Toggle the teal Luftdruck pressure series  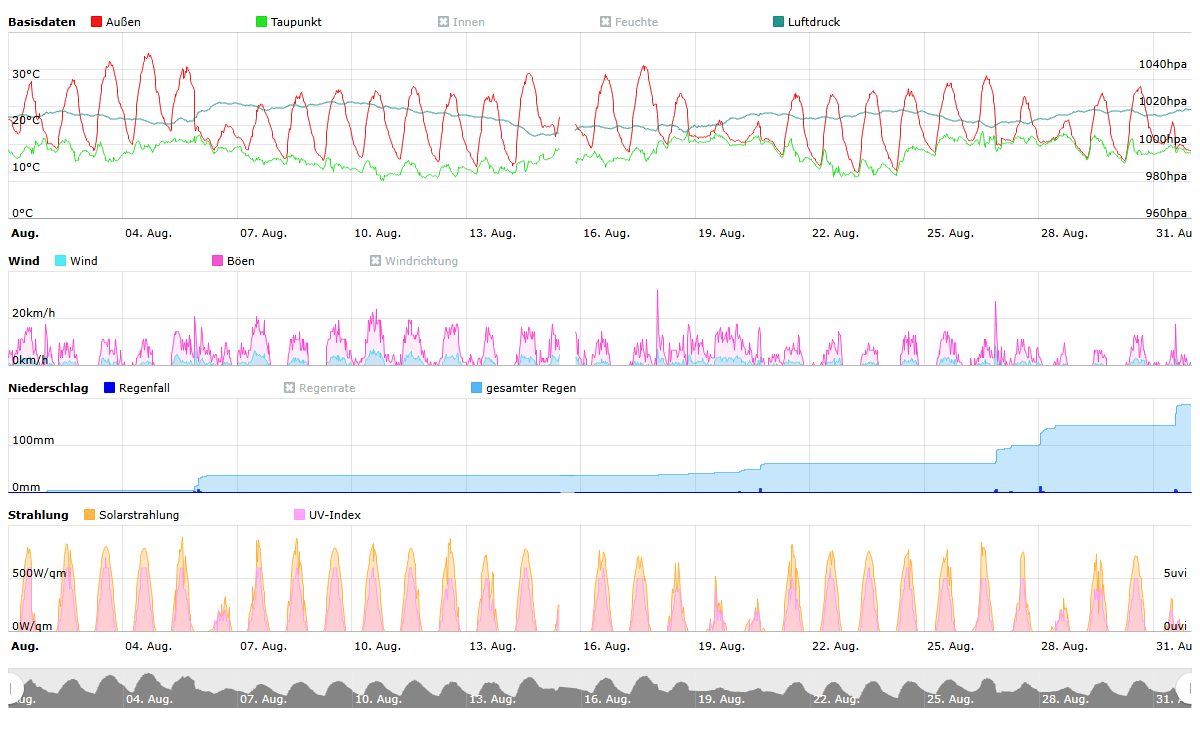[806, 22]
